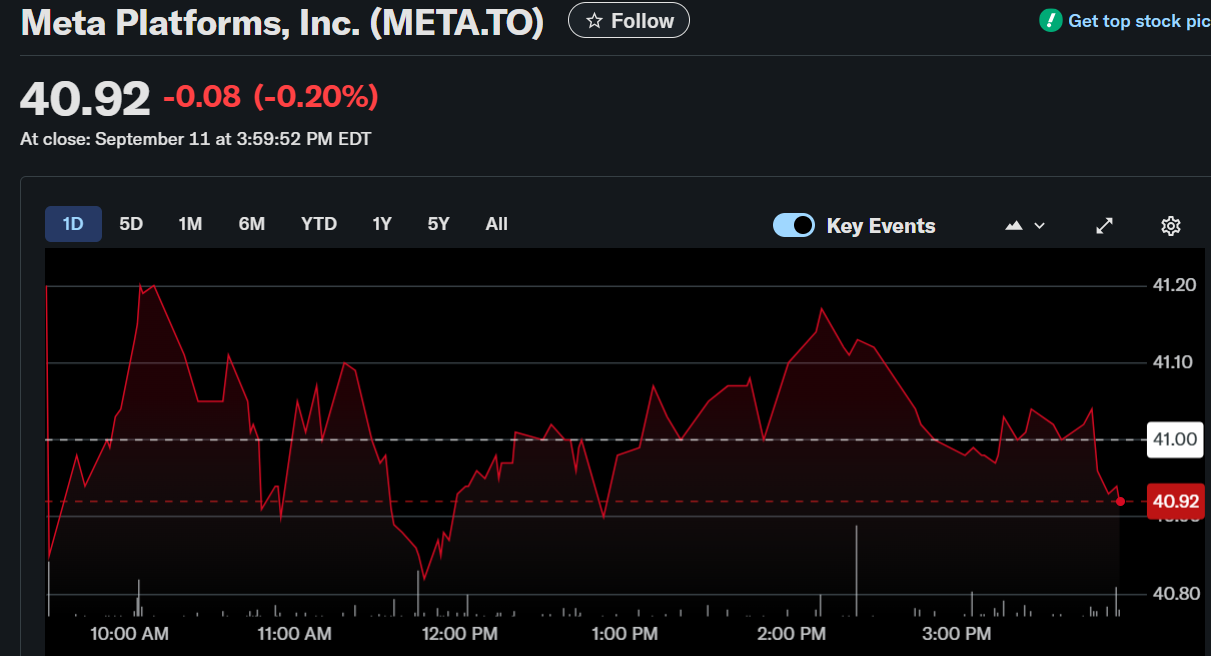Click the Follow button
Viewport: 1211px width, 656px height.
pyautogui.click(x=628, y=20)
